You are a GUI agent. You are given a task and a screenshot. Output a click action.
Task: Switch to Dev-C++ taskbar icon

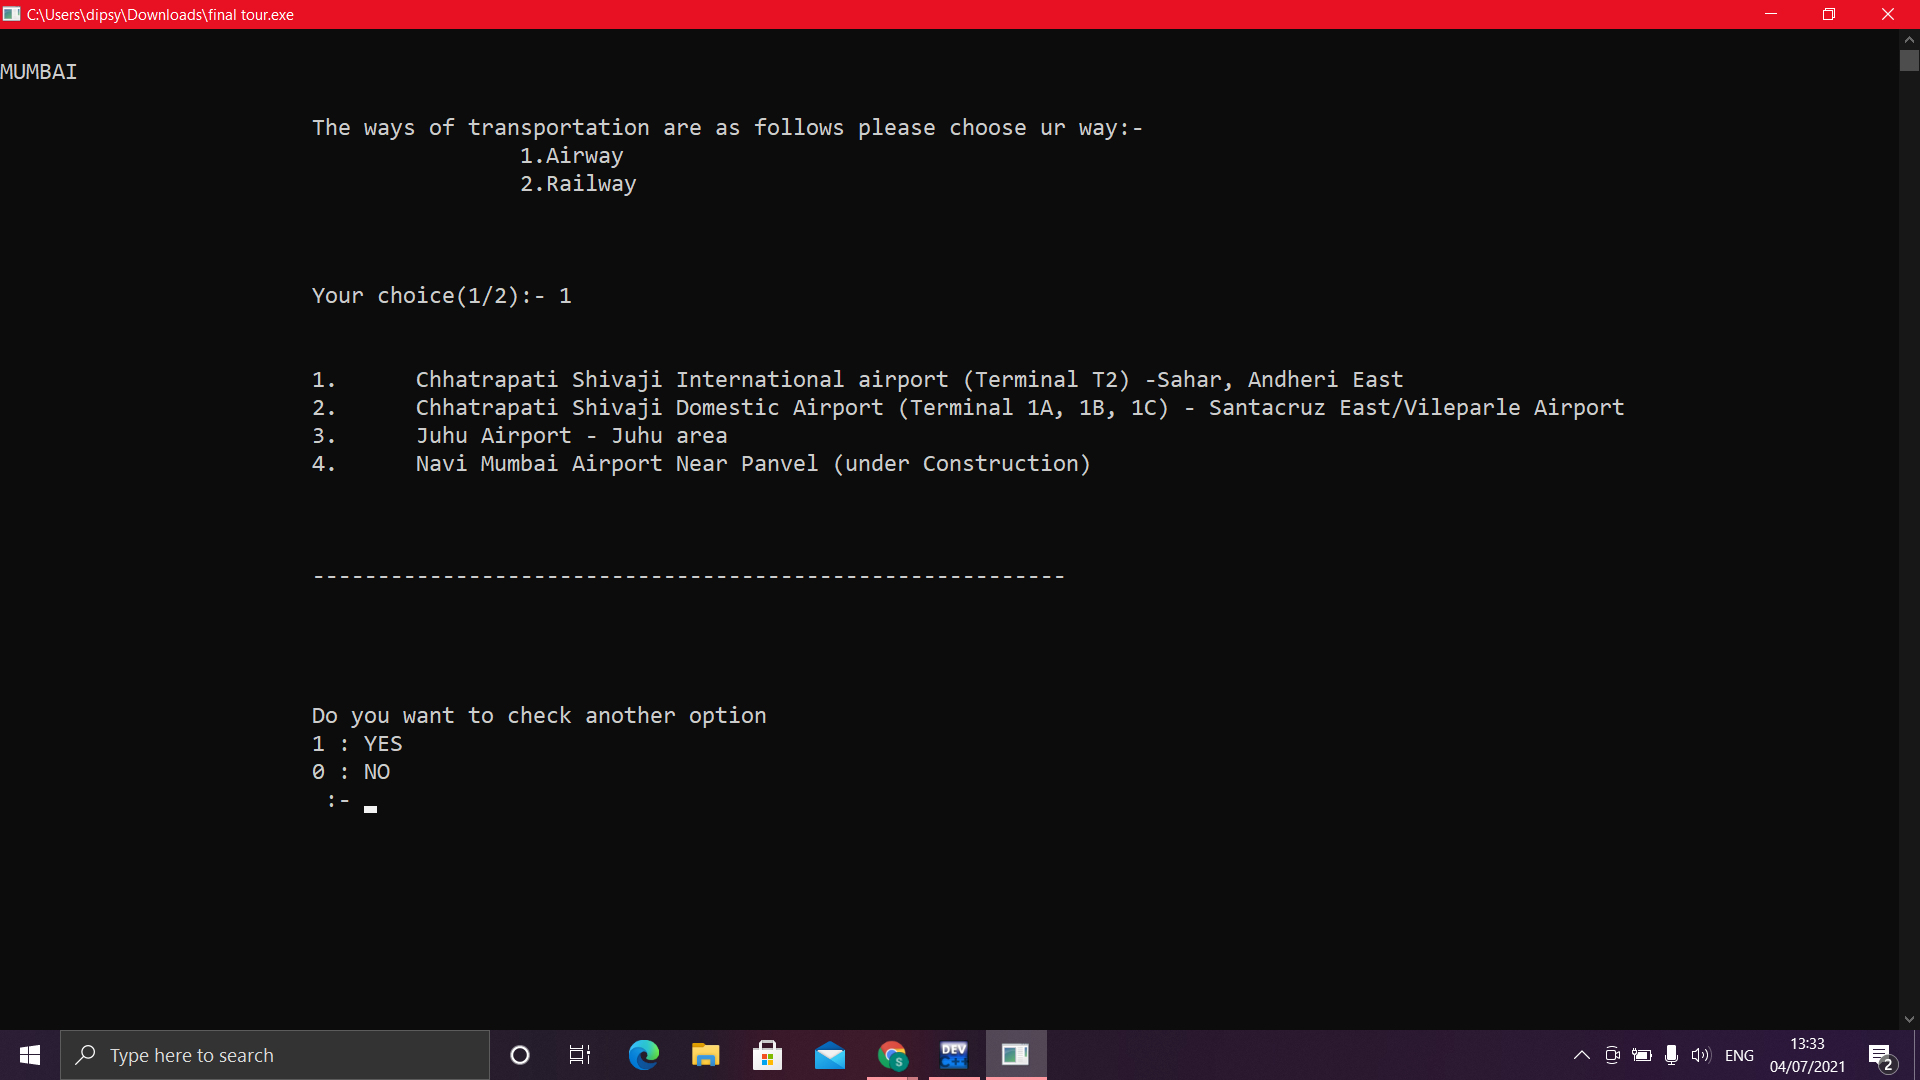954,1055
